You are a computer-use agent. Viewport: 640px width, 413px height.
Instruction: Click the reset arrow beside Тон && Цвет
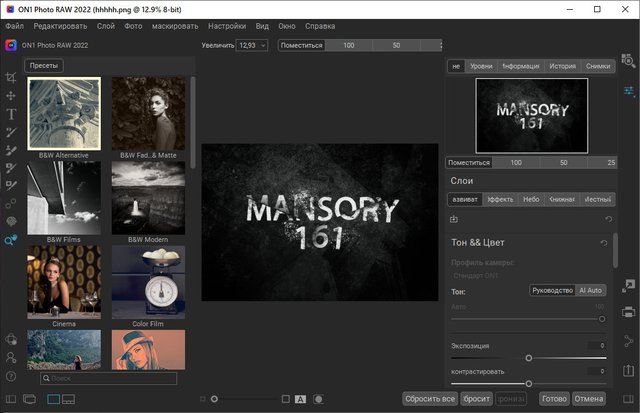602,243
